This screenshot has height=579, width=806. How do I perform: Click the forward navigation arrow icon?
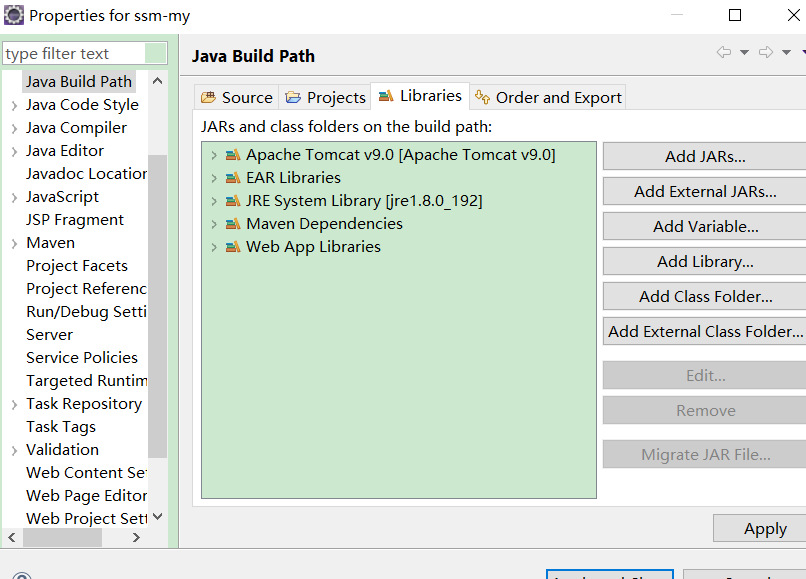pyautogui.click(x=766, y=53)
